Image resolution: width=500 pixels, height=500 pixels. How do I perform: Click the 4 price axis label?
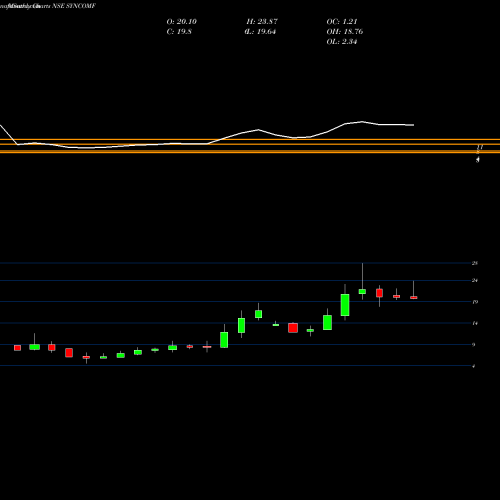(473, 366)
